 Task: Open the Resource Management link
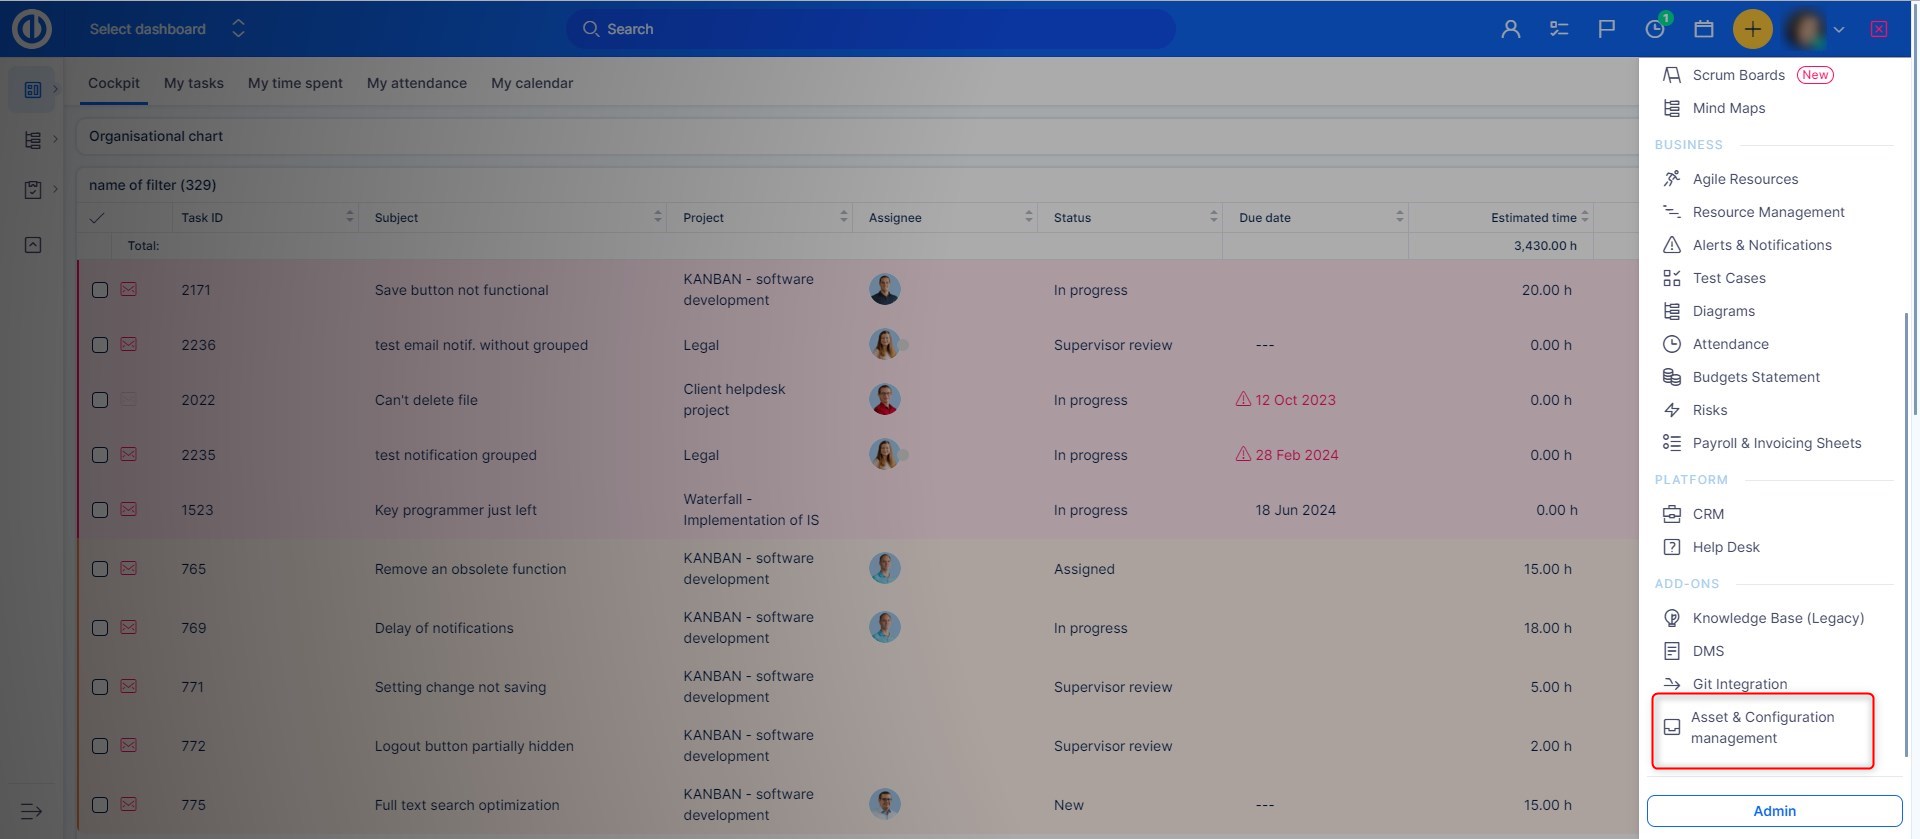point(1768,212)
